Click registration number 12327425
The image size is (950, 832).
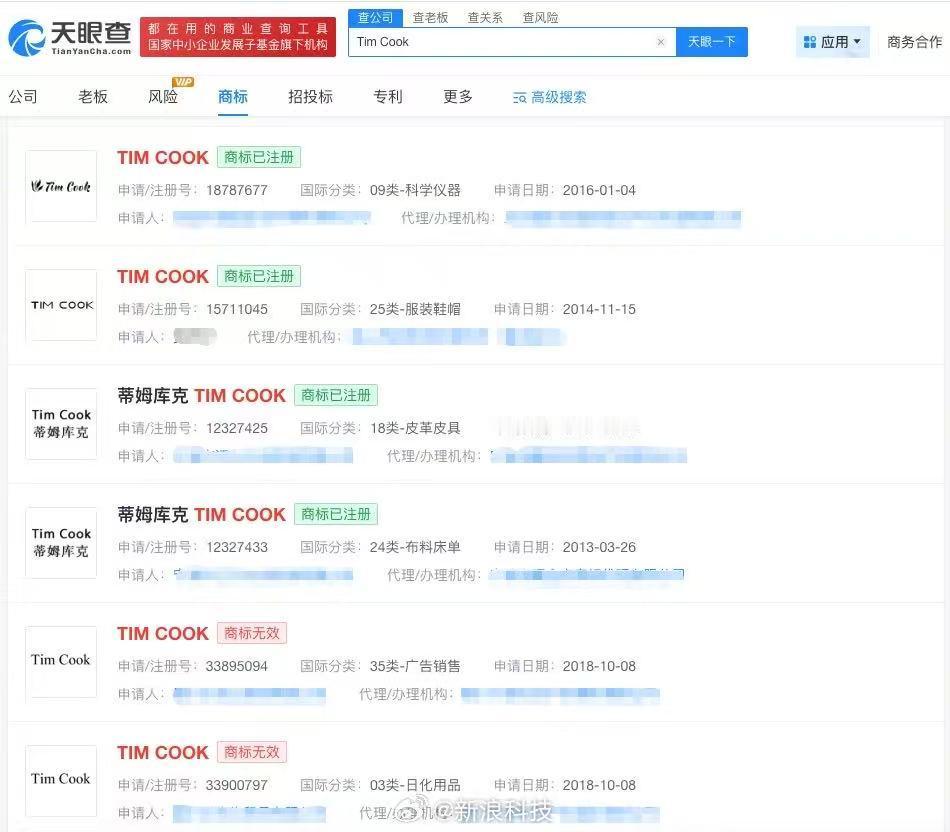237,428
